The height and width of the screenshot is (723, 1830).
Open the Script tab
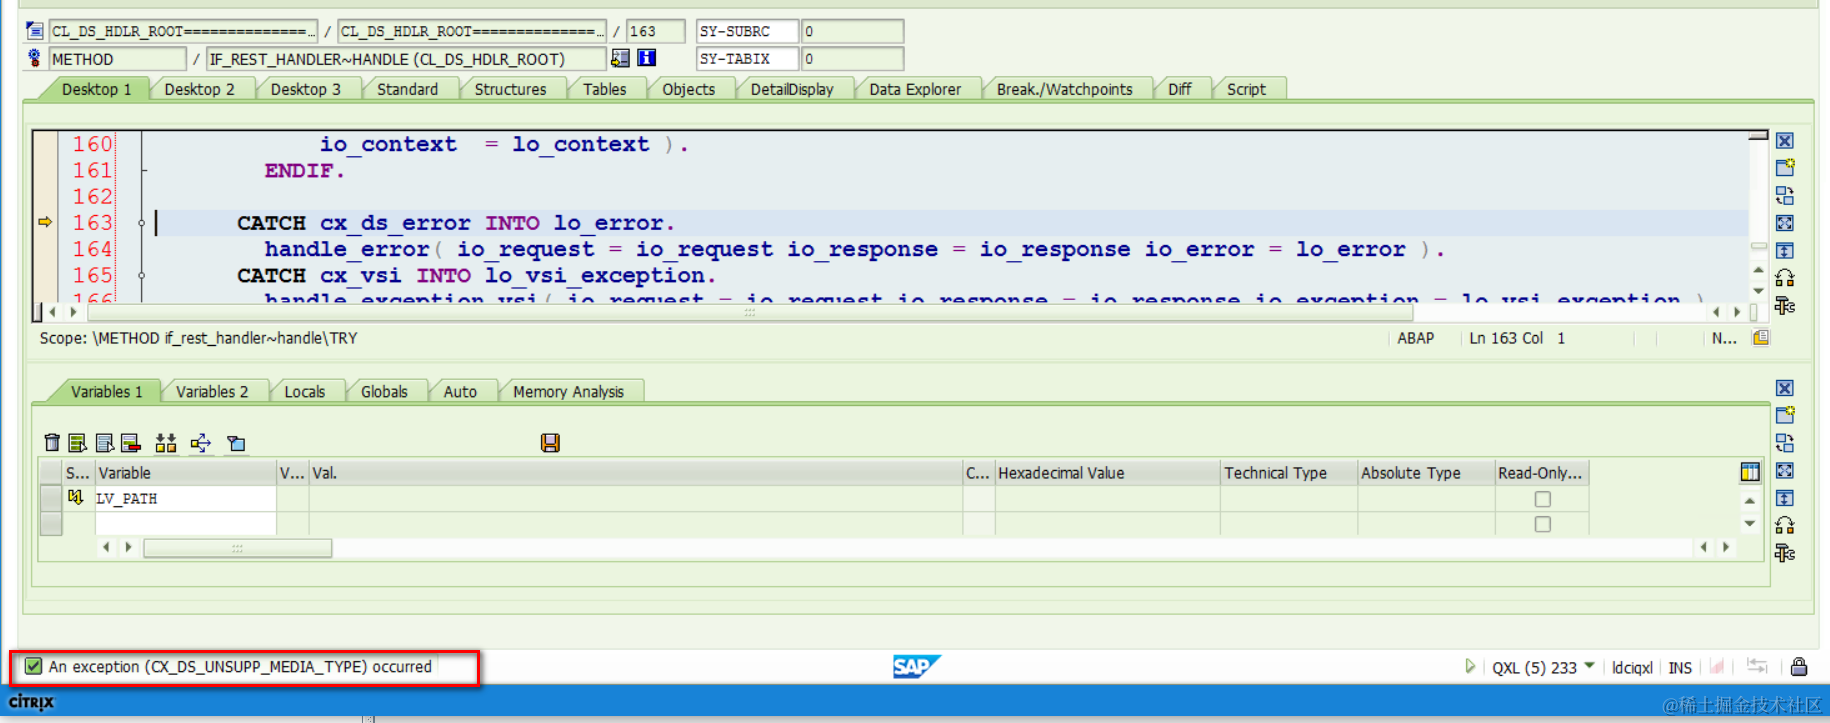(x=1246, y=89)
